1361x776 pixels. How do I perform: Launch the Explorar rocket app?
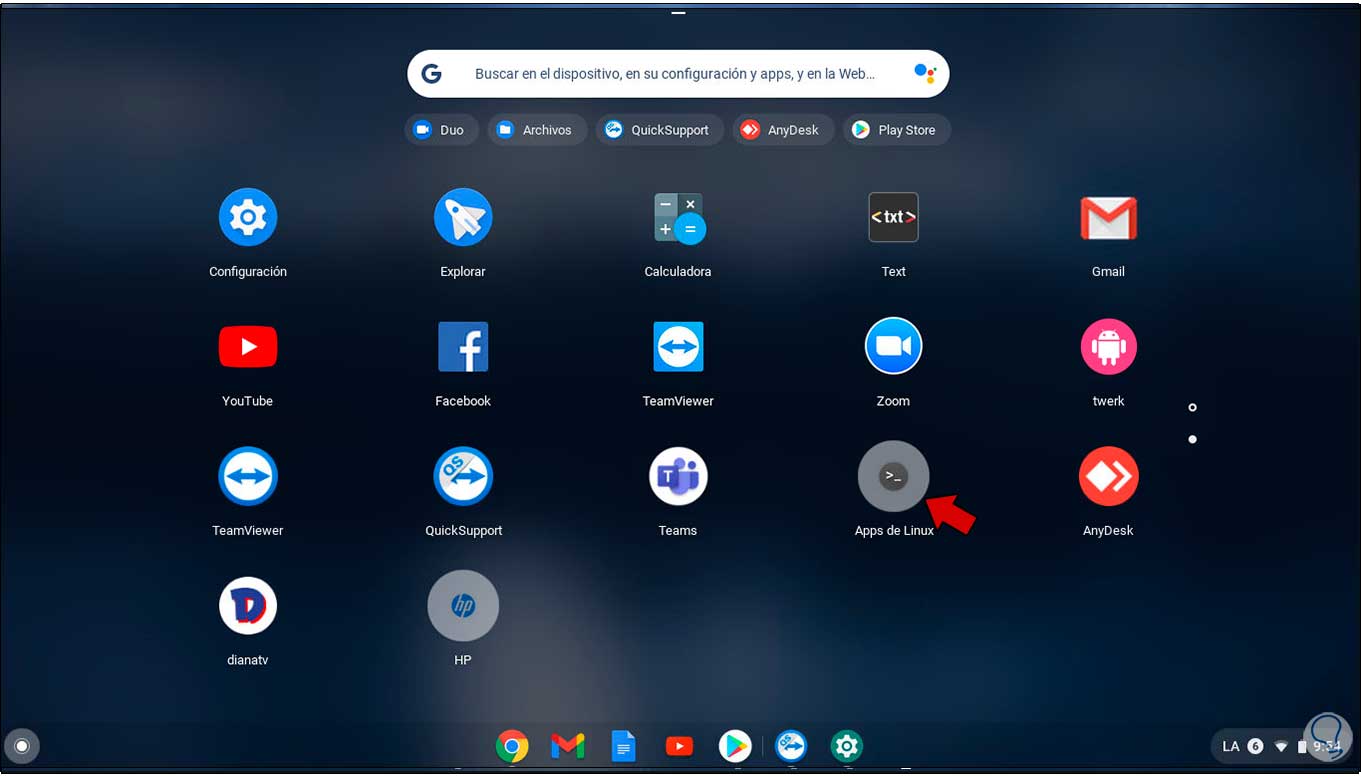click(x=463, y=217)
